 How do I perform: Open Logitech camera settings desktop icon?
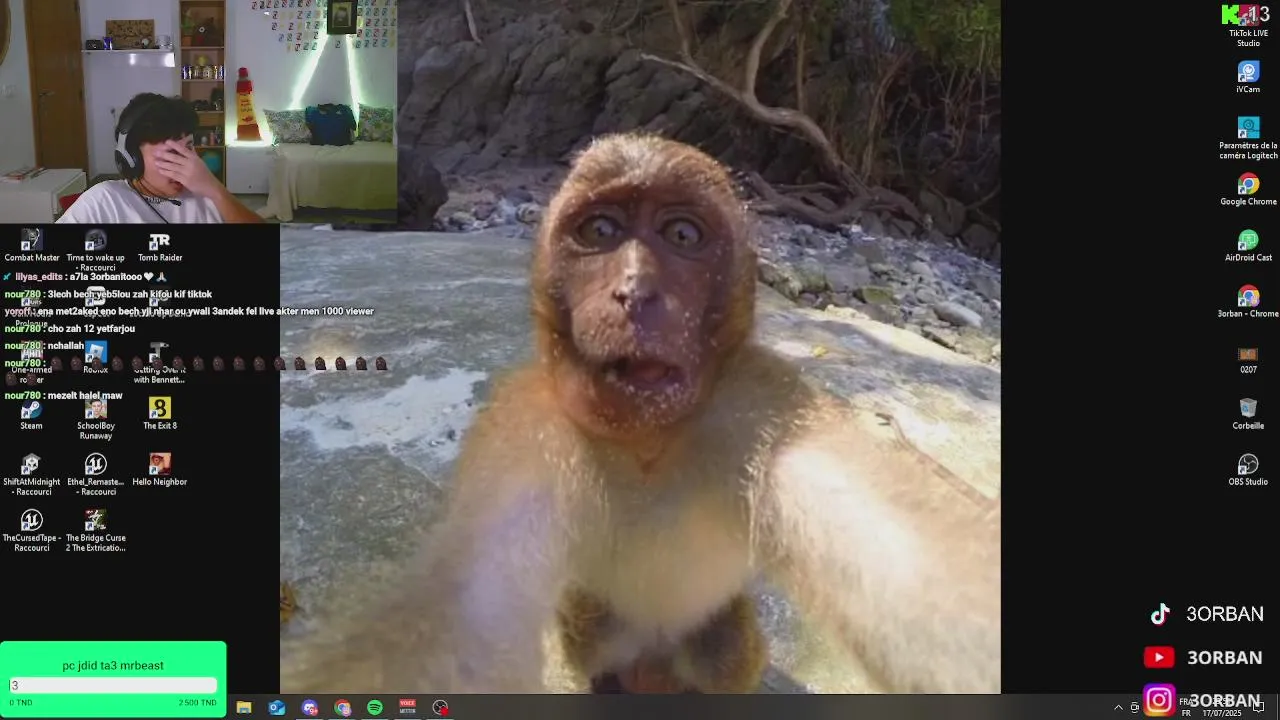click(1248, 139)
